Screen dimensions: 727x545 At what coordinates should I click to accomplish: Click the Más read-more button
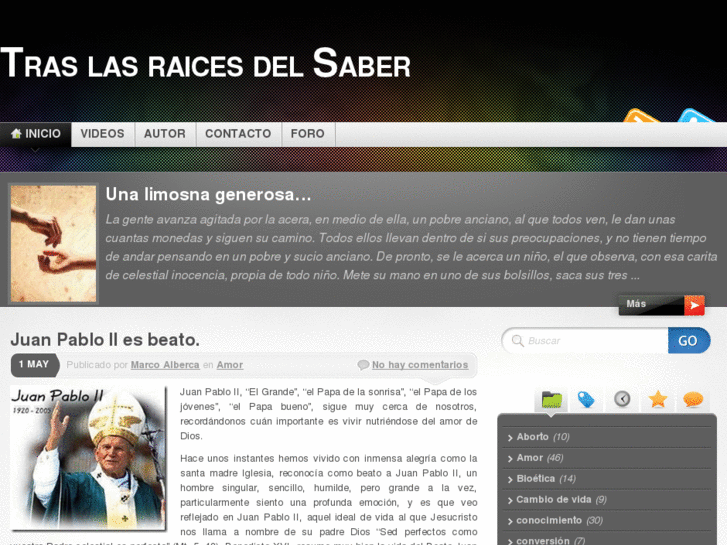(x=662, y=305)
